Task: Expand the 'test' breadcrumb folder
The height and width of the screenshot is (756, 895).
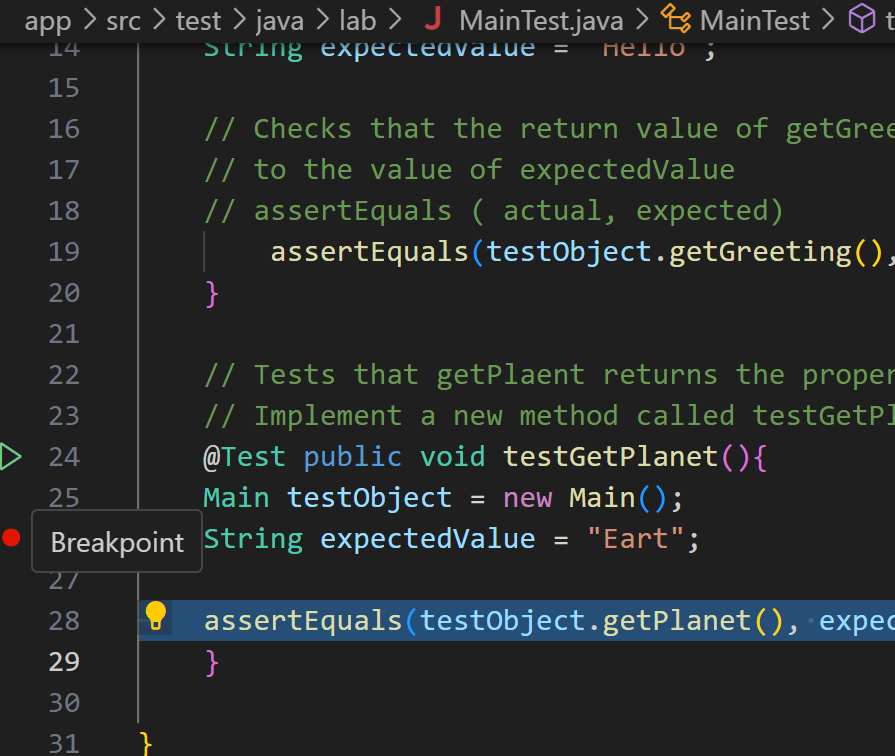Action: pyautogui.click(x=198, y=20)
